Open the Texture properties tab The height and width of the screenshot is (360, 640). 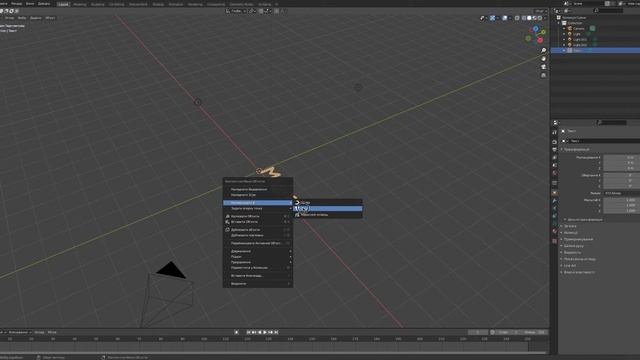coord(554,241)
